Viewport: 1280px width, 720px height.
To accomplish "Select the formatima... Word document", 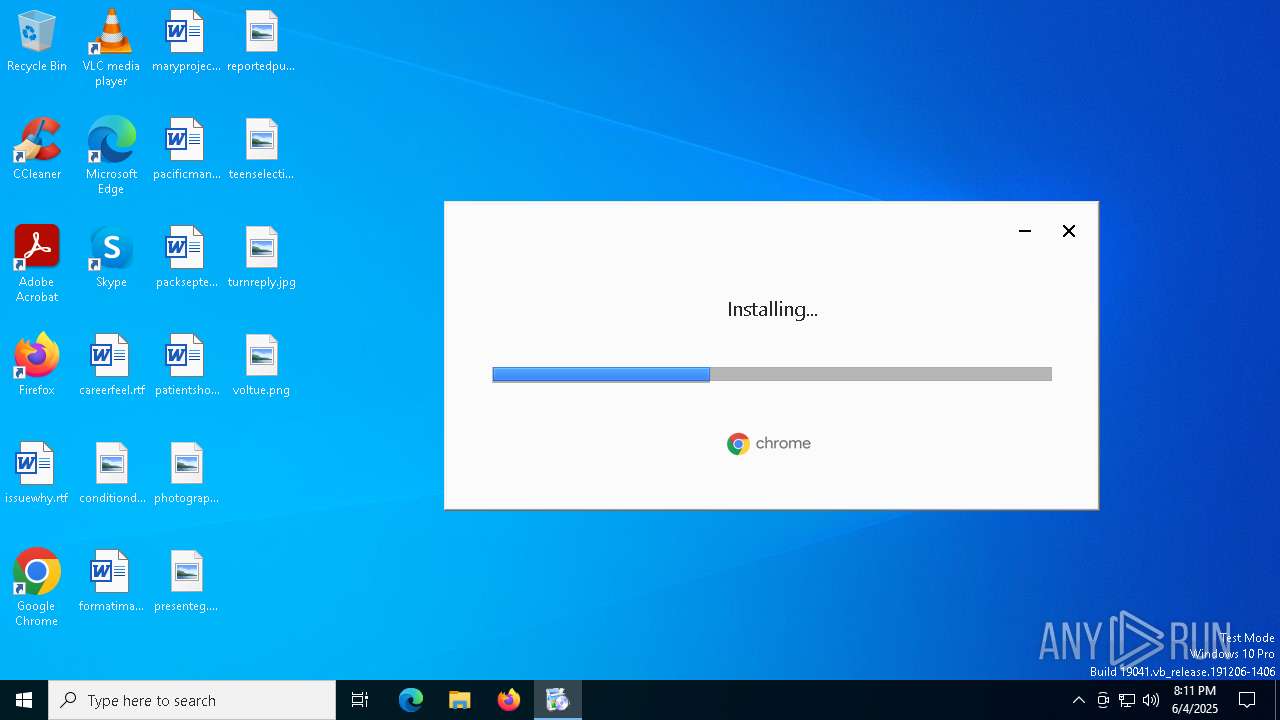I will coord(111,582).
